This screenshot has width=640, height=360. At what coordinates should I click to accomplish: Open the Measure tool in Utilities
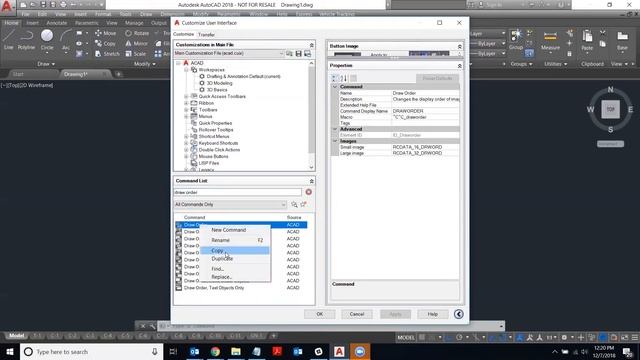click(x=550, y=40)
